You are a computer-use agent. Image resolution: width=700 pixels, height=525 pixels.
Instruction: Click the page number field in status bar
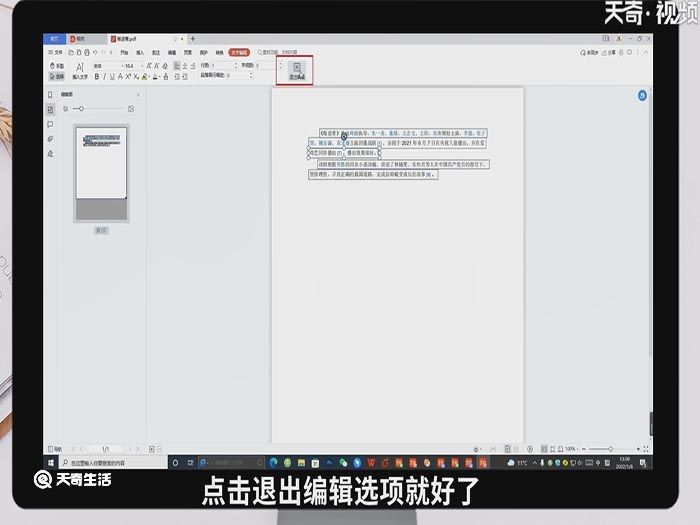[105, 449]
